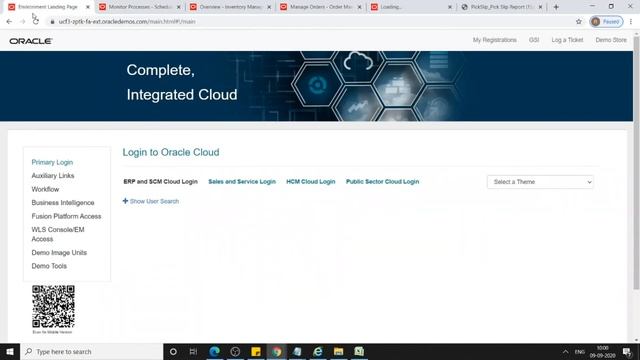640x360 pixels.
Task: Reload the page with the refresh icon
Action: [x=36, y=22]
